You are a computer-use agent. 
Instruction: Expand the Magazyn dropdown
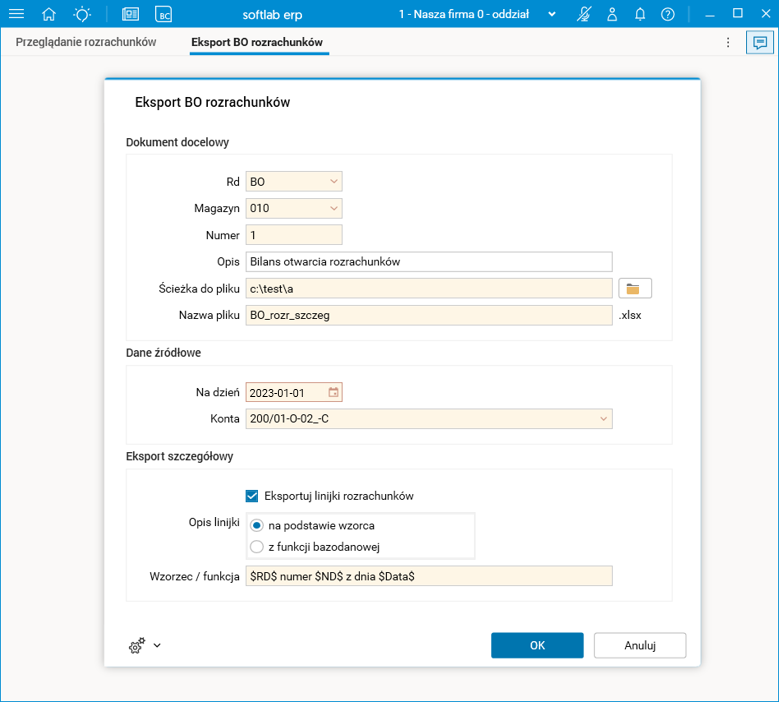(x=333, y=209)
